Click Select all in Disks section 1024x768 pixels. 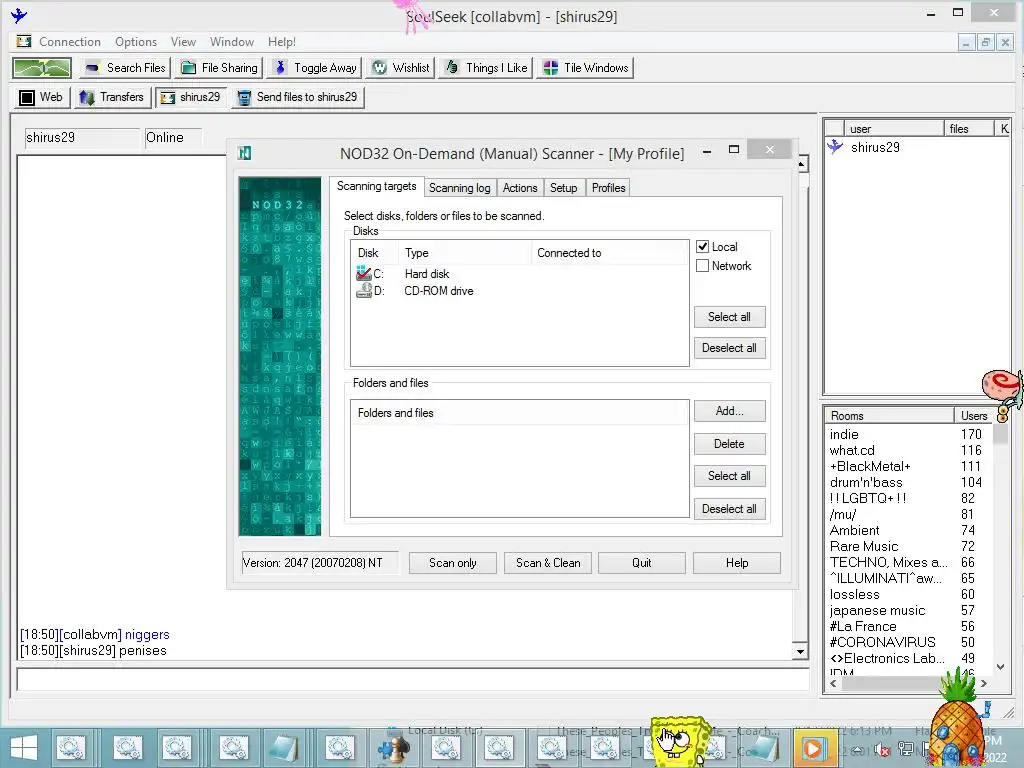729,317
